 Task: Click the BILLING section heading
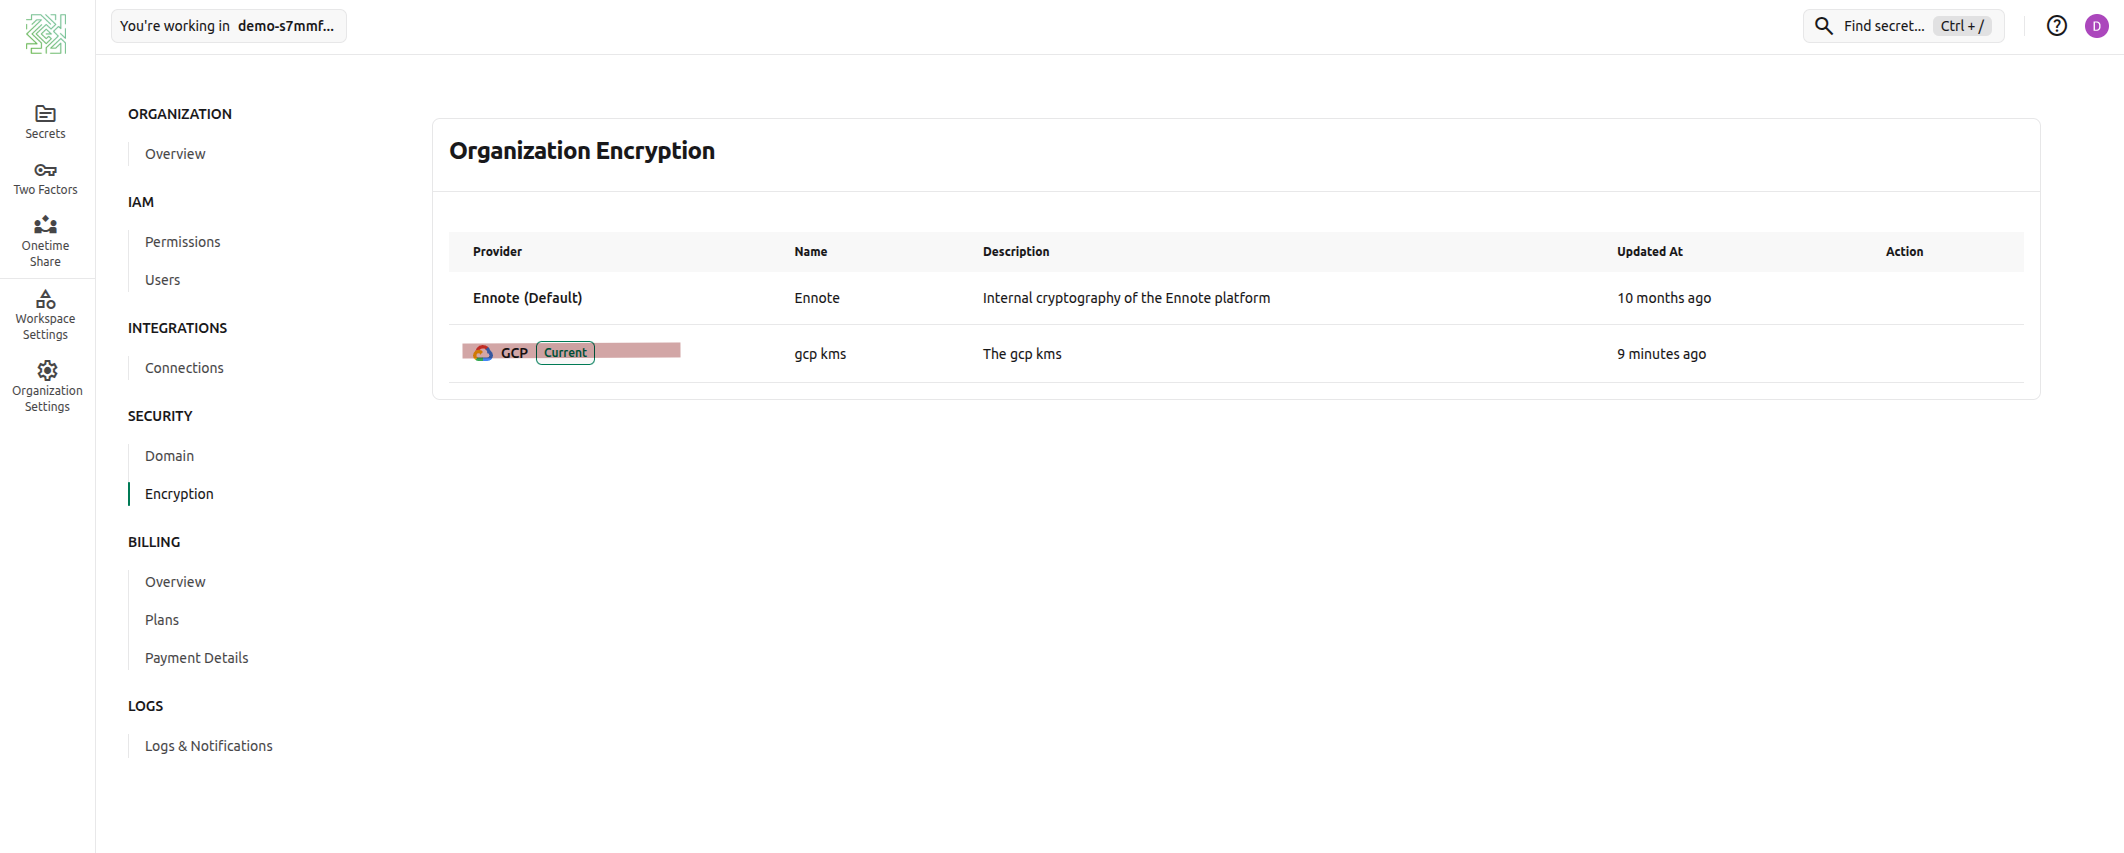pyautogui.click(x=154, y=542)
